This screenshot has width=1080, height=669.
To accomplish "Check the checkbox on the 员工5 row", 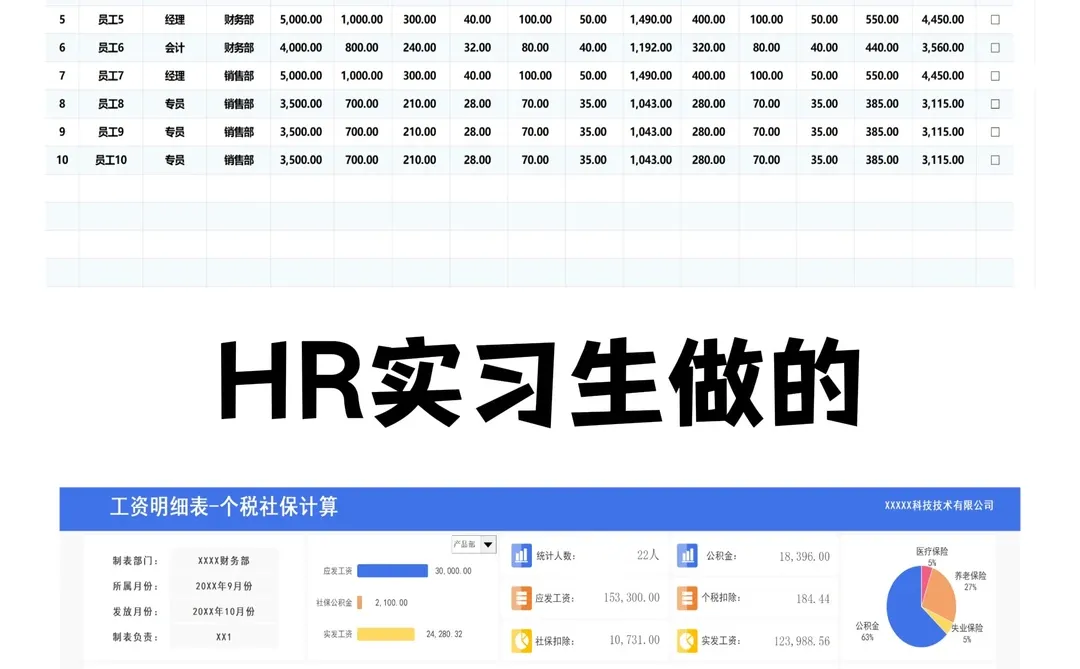I will pyautogui.click(x=995, y=19).
